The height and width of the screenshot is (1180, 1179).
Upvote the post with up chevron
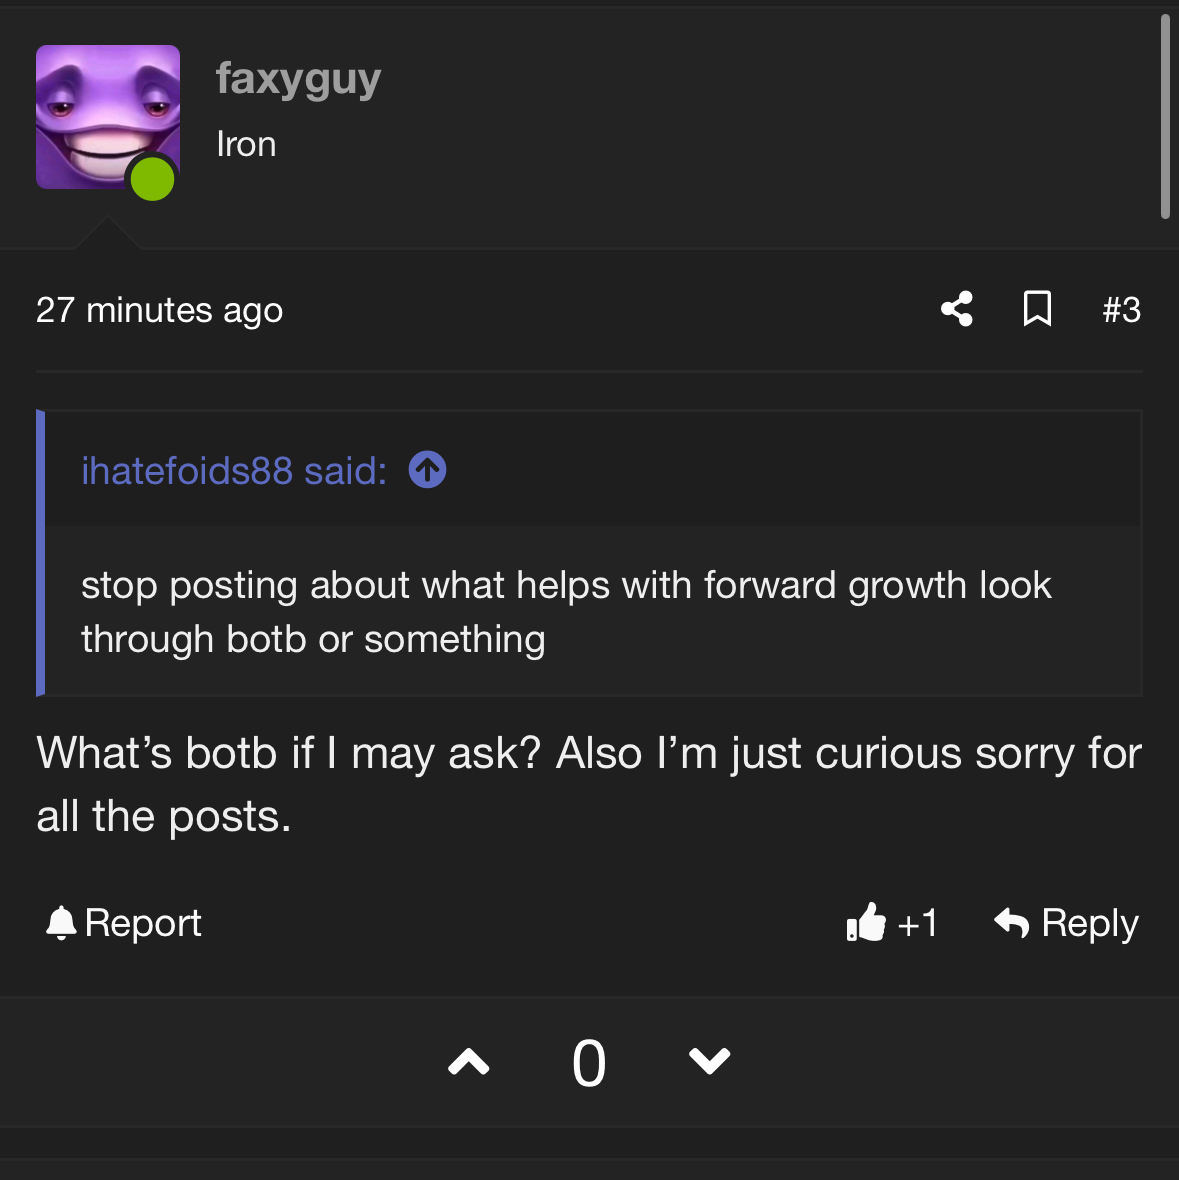click(x=469, y=1062)
